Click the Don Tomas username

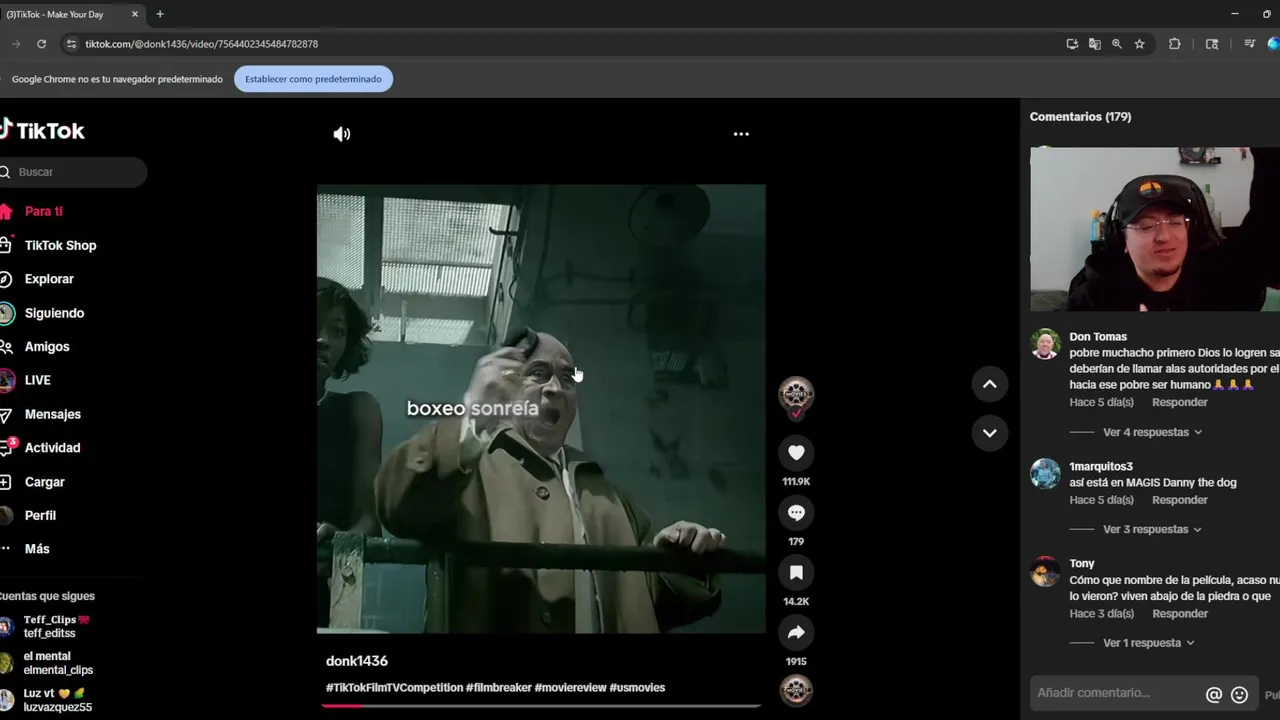click(1098, 337)
